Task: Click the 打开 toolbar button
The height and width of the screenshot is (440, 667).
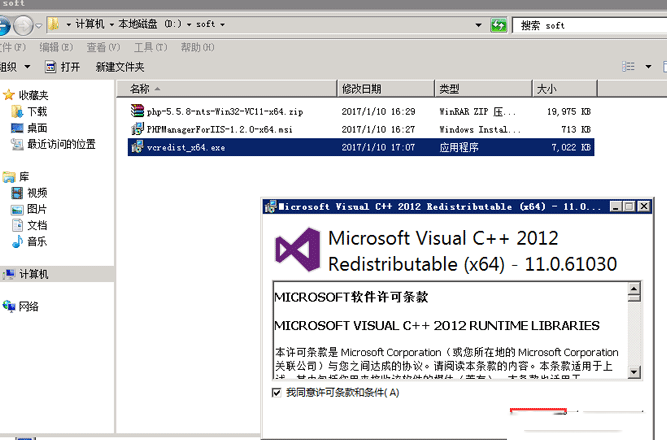Action: point(63,67)
